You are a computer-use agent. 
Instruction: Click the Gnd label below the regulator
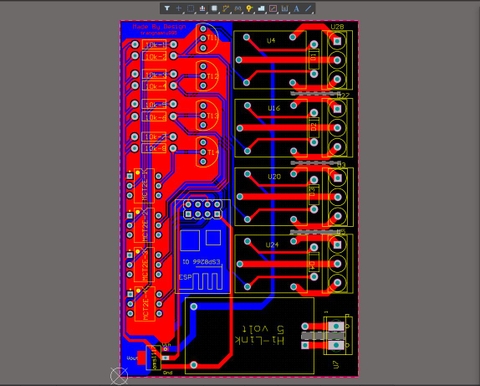tap(168, 372)
